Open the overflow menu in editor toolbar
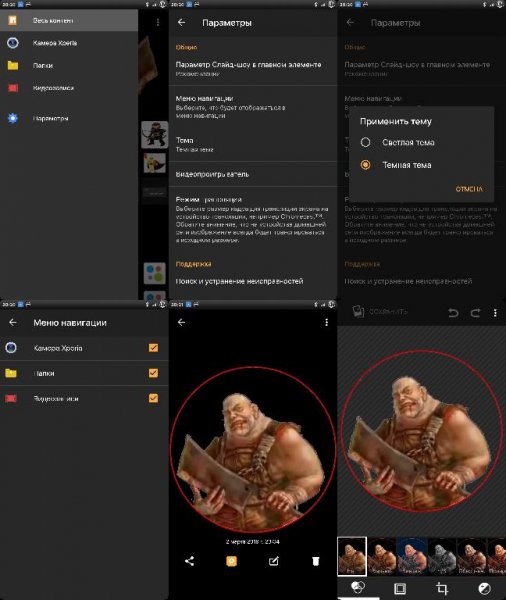 pos(495,313)
